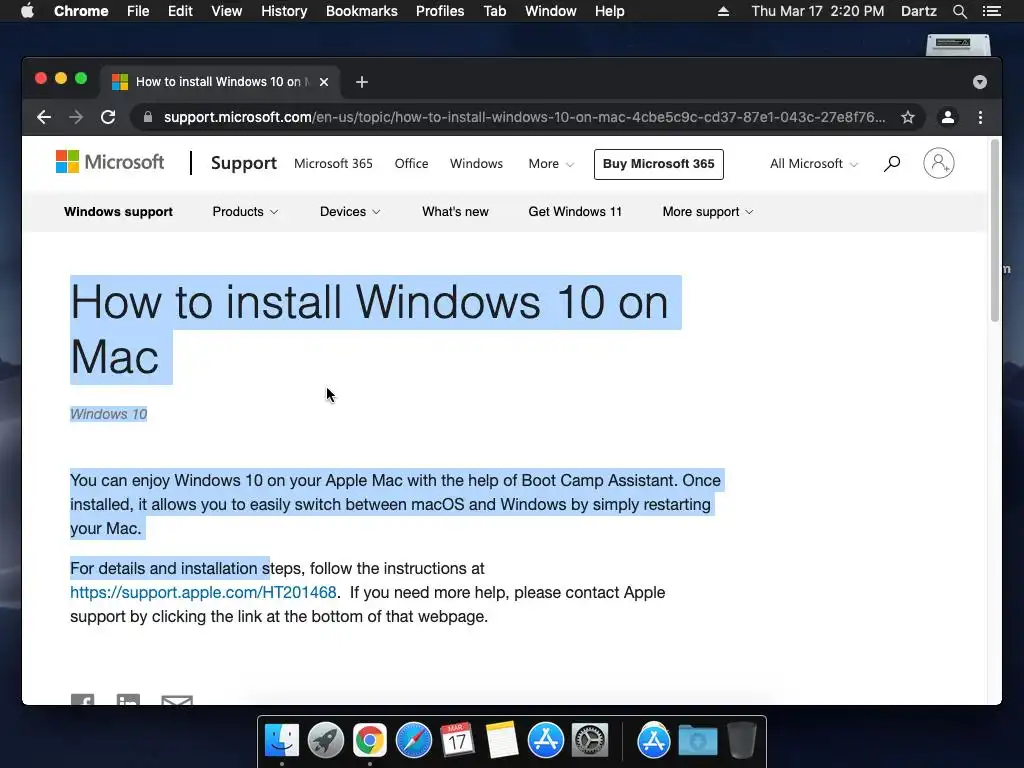Click the Windows 10 subtitle text

point(108,414)
